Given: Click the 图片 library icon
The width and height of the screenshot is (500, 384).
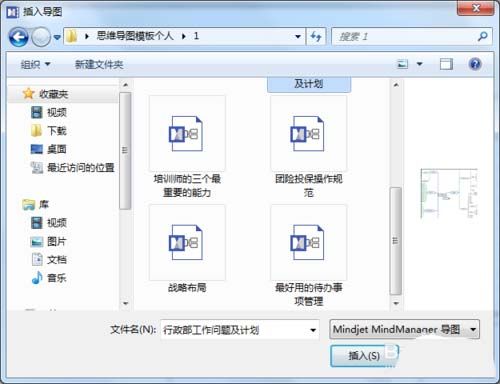Looking at the screenshot, I should click(x=37, y=241).
